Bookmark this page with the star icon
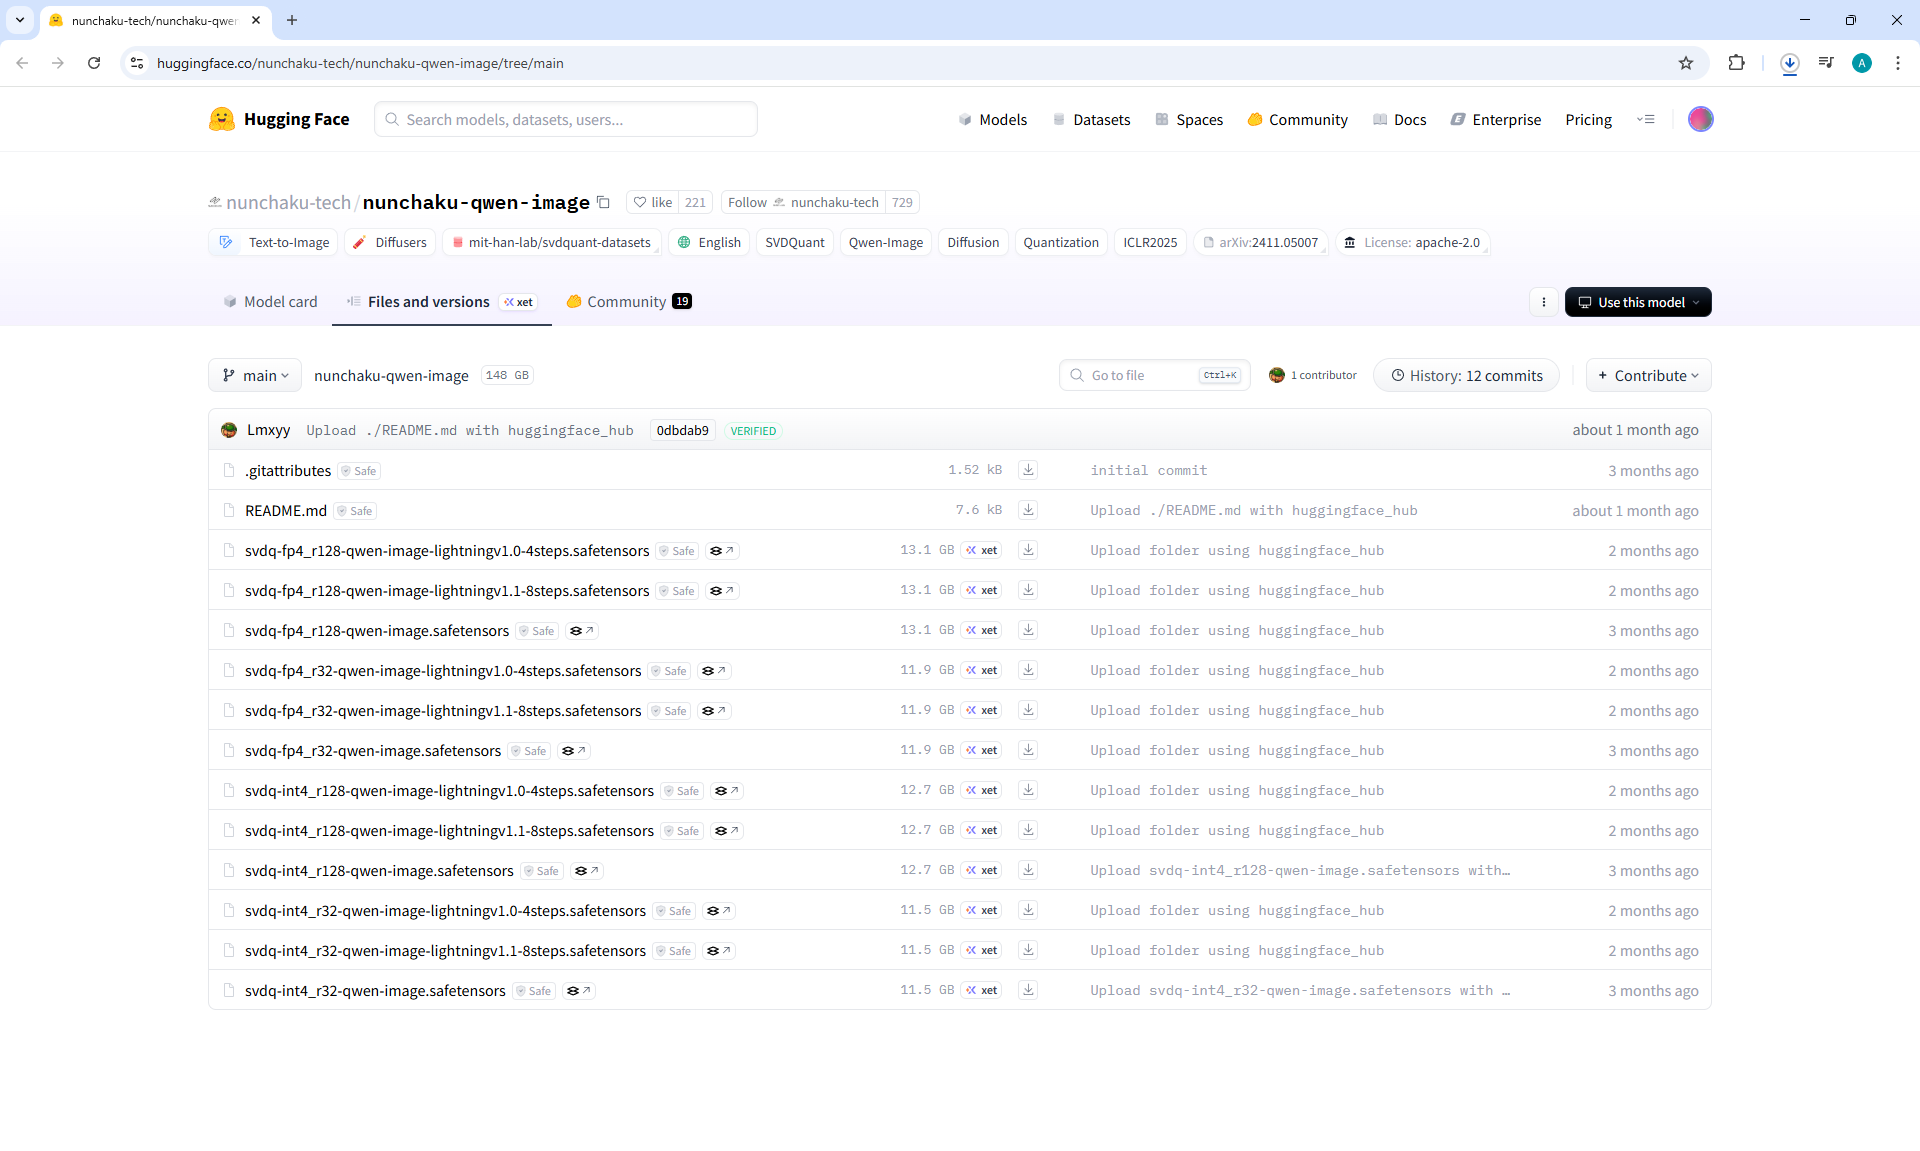Screen dimensions: 1920x1151 1686,63
